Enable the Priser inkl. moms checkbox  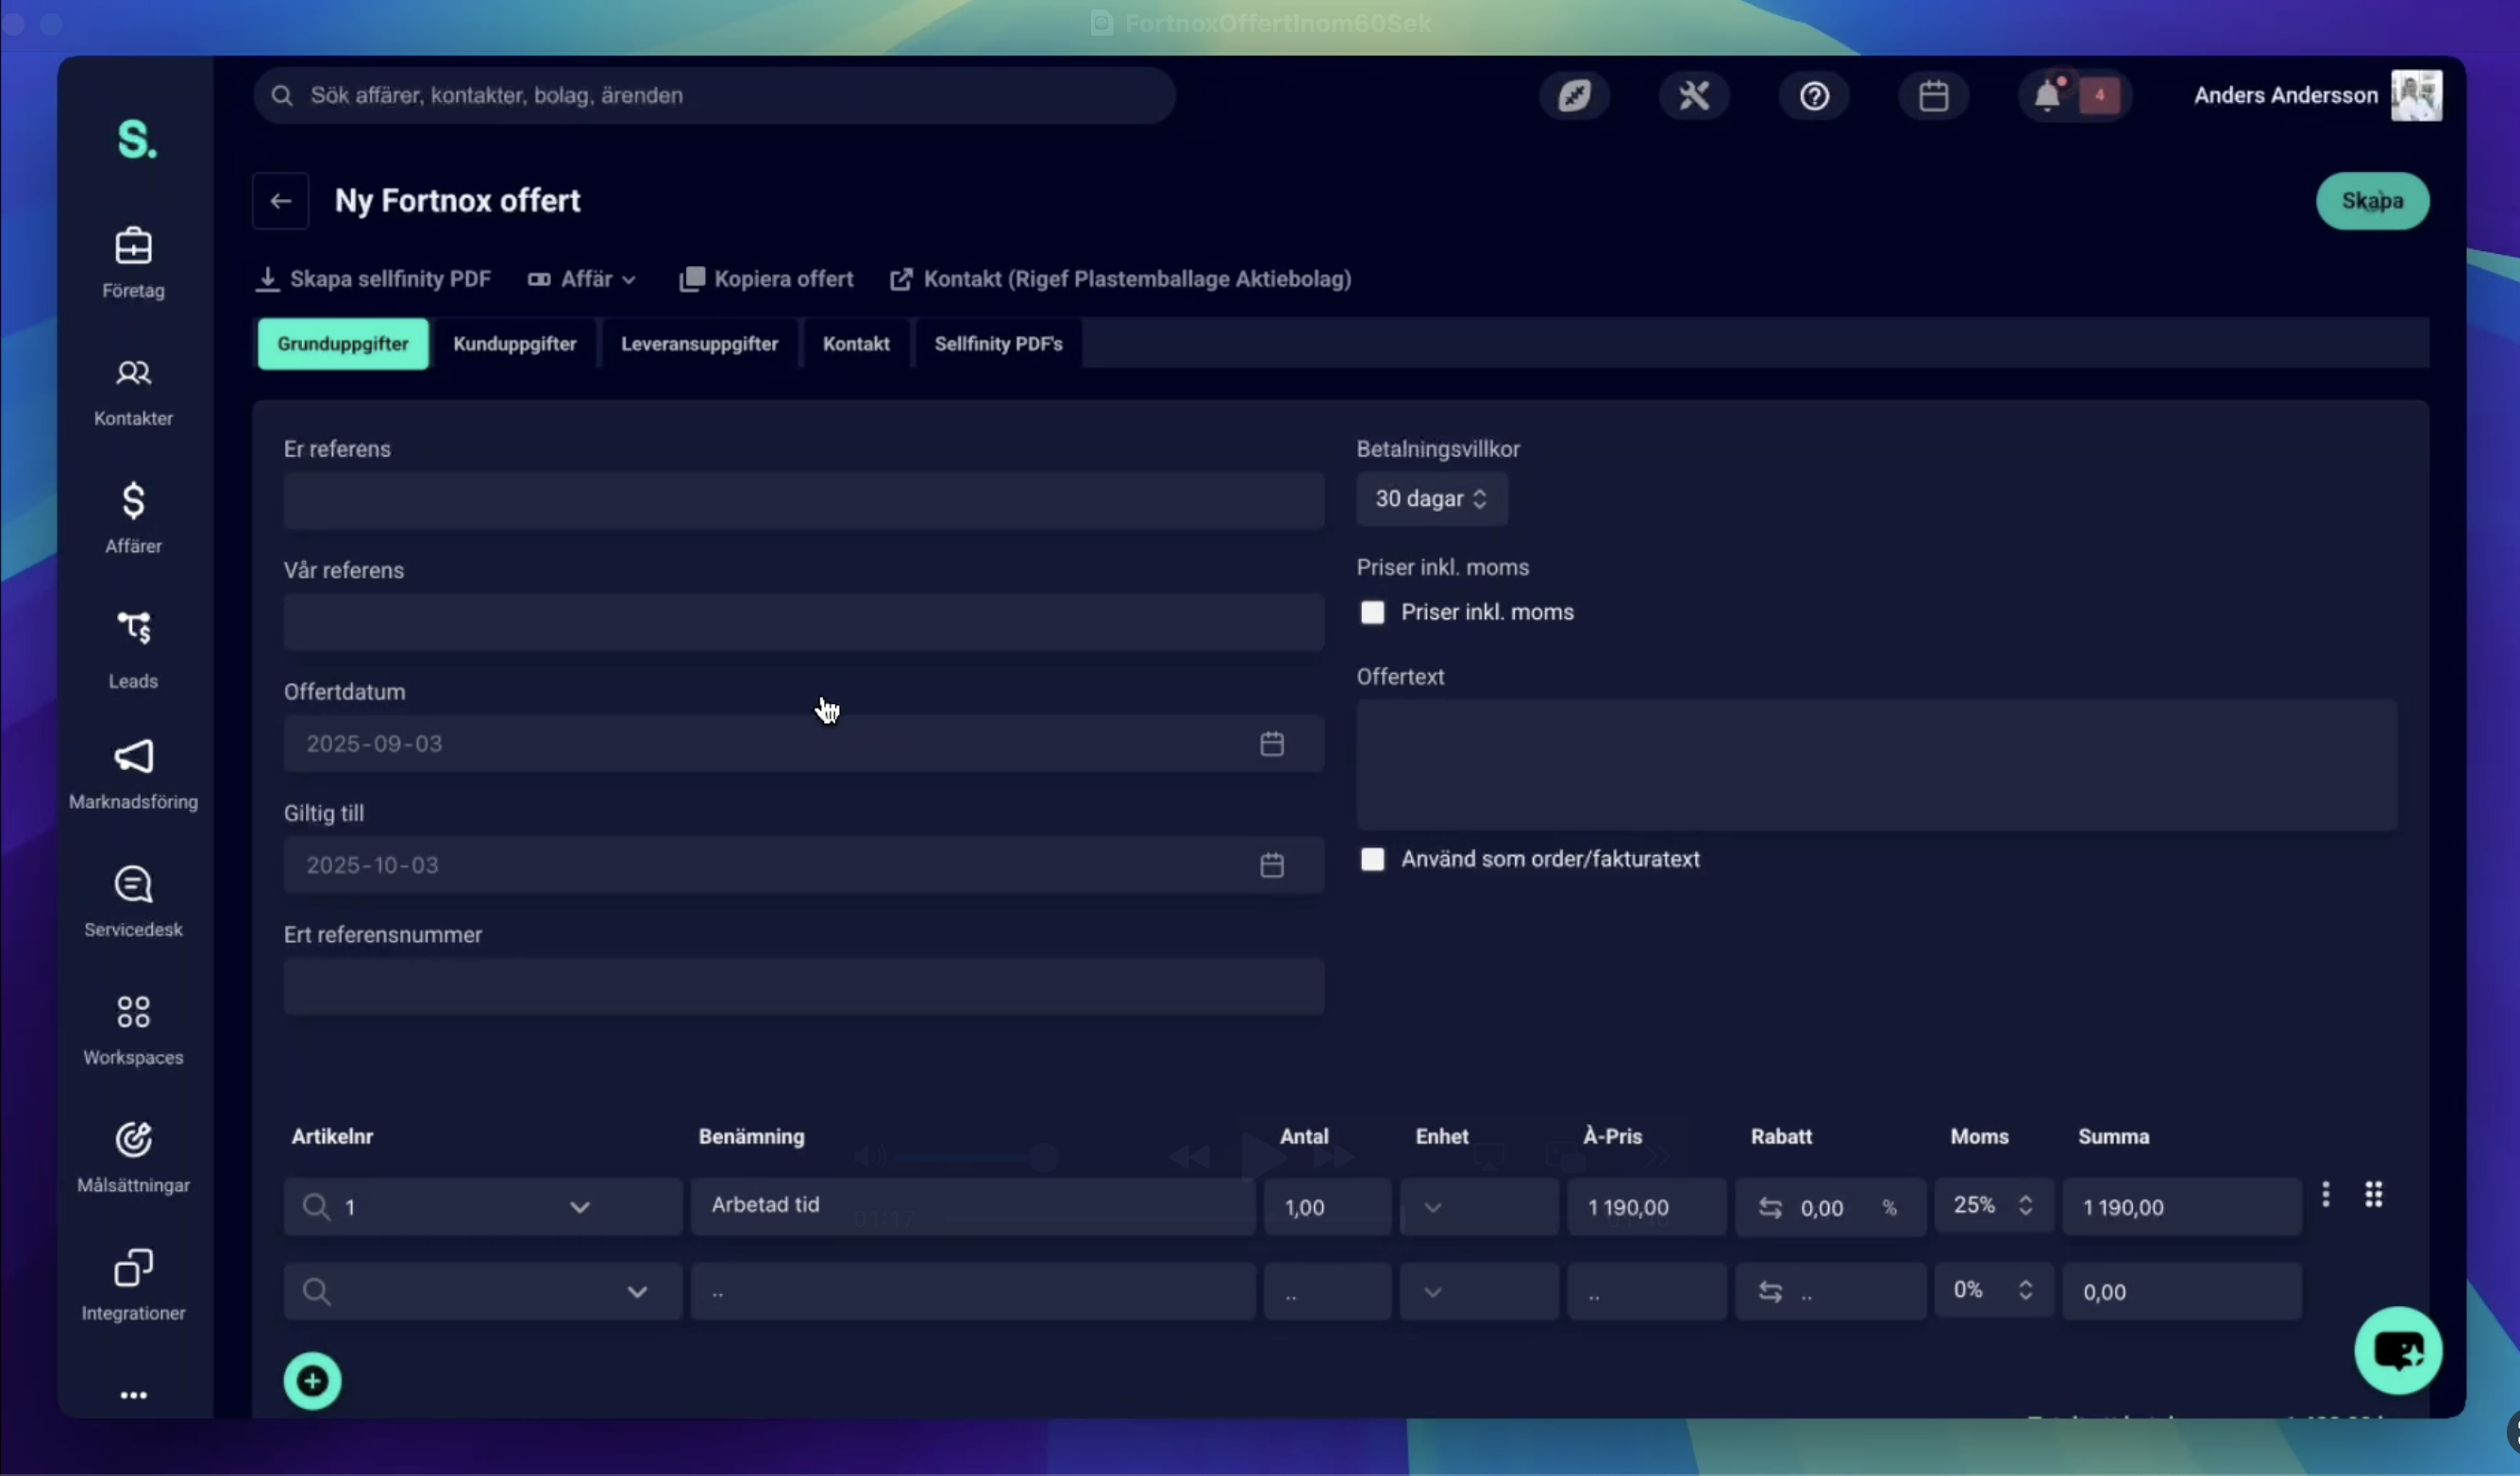pyautogui.click(x=1373, y=612)
